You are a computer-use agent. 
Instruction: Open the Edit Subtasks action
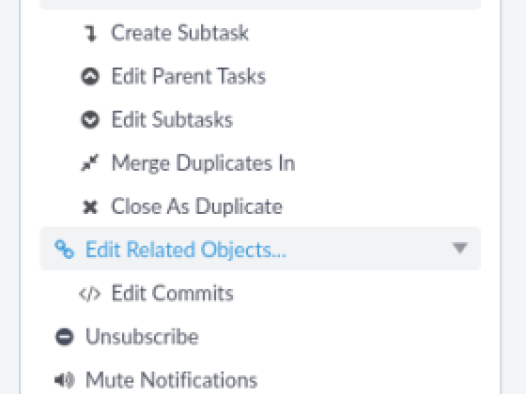172,119
